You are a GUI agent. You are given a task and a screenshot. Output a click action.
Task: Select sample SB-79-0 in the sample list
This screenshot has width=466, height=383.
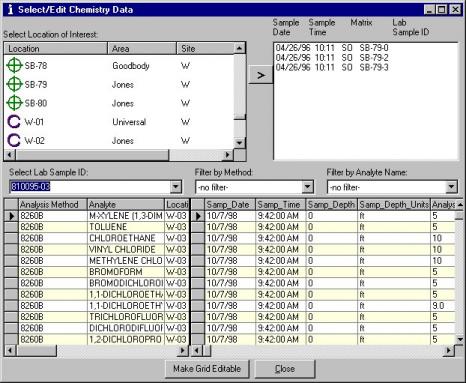(332, 48)
